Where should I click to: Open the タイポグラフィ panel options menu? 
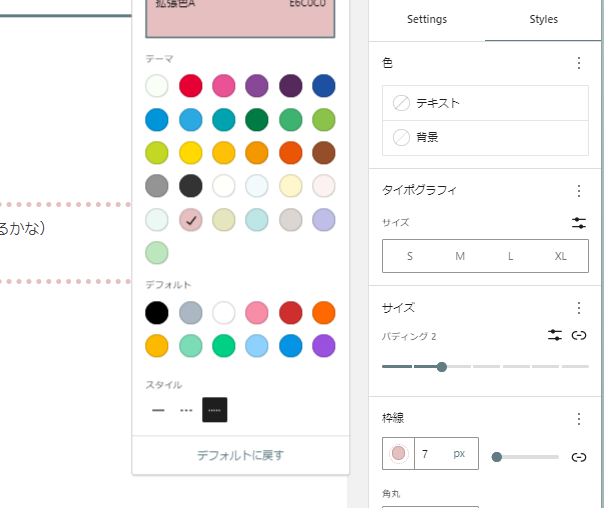tap(579, 191)
